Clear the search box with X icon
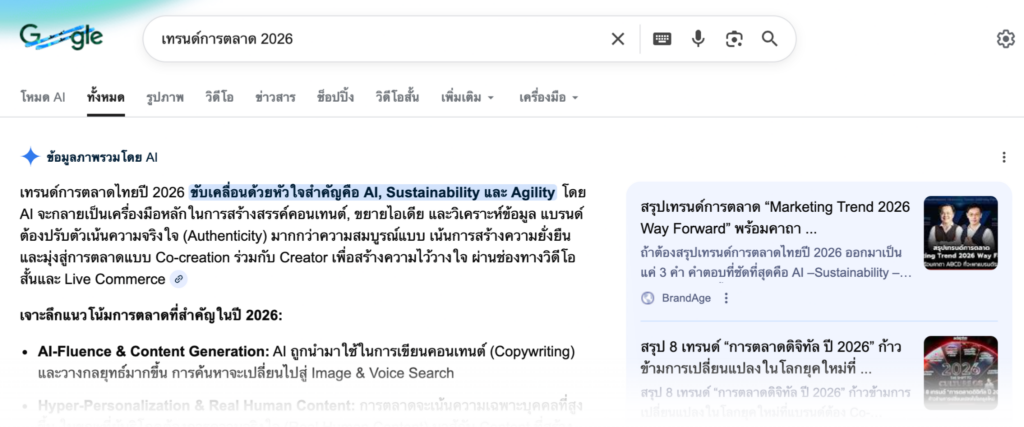This screenshot has width=1024, height=427. click(618, 39)
